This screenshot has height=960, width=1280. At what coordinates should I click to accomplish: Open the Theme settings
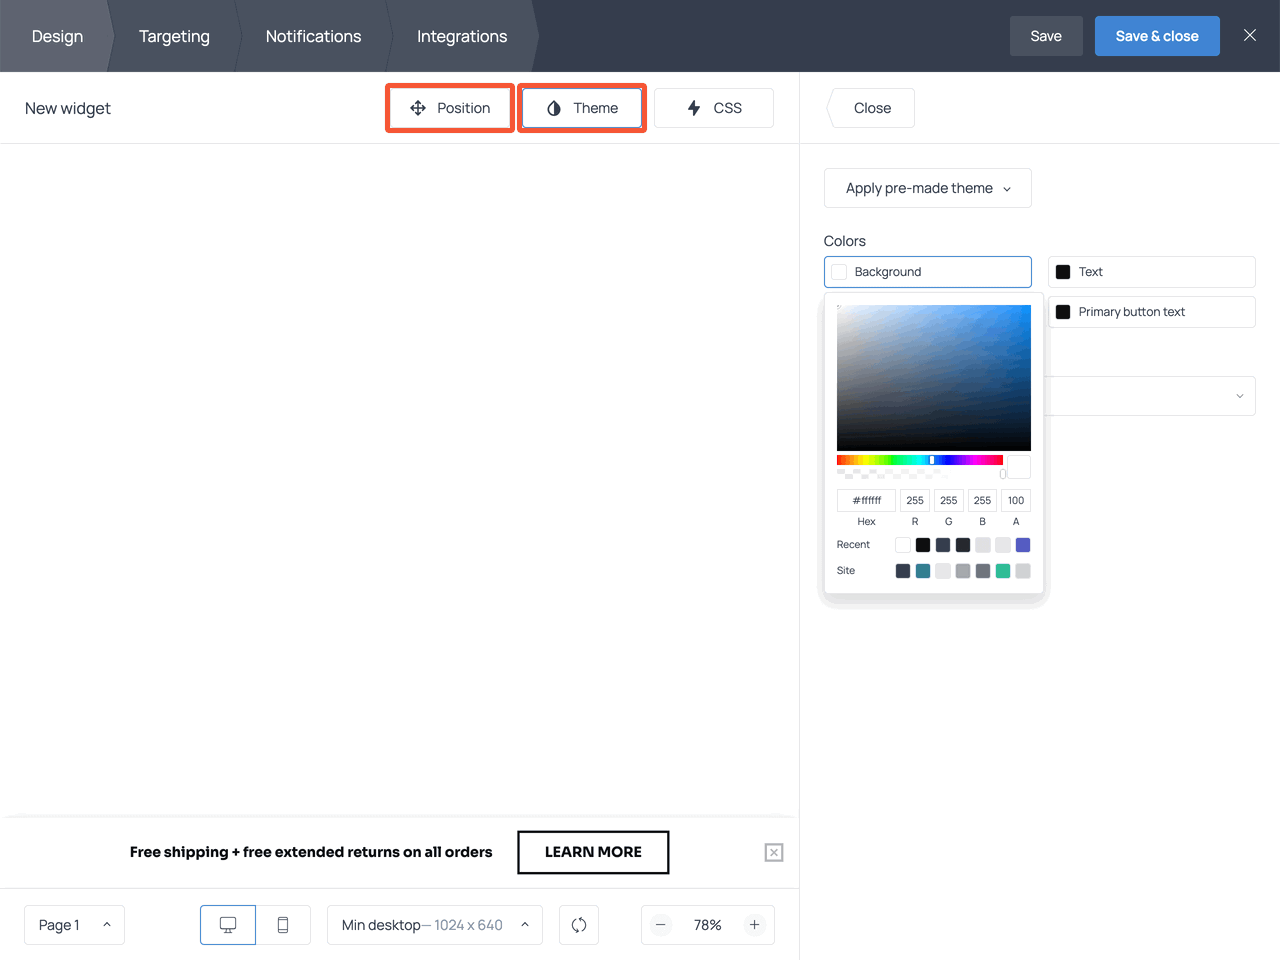pos(581,107)
